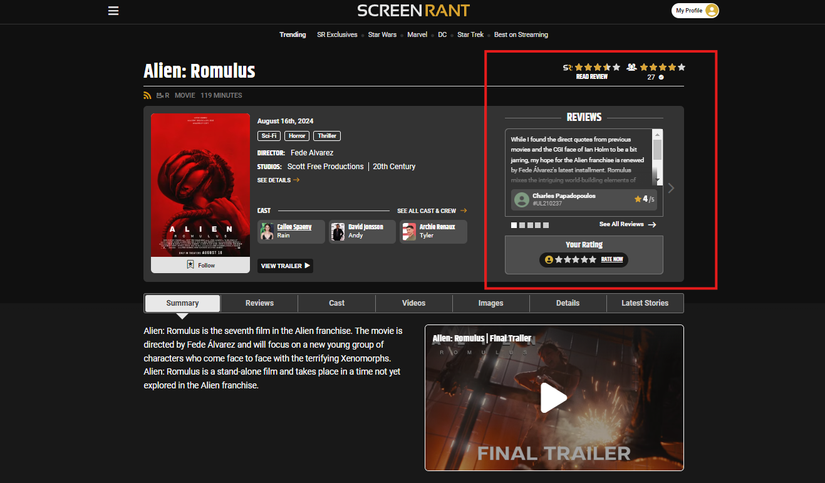Select the fourth review pagination dot

[538, 225]
